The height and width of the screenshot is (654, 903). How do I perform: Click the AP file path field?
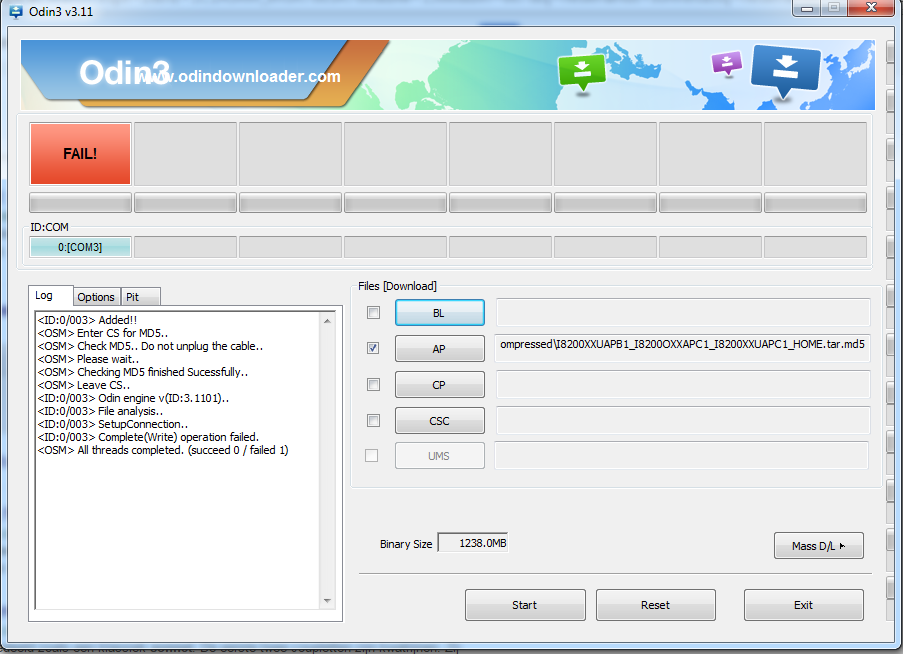[682, 348]
